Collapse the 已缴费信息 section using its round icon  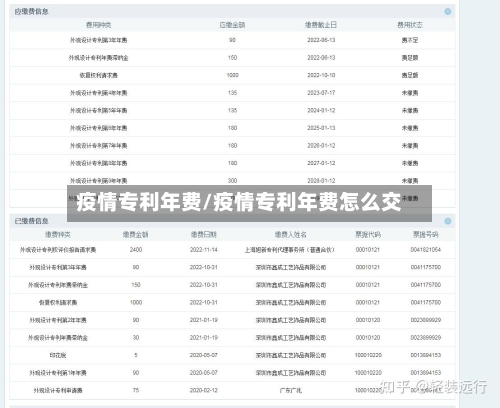[x=448, y=221]
